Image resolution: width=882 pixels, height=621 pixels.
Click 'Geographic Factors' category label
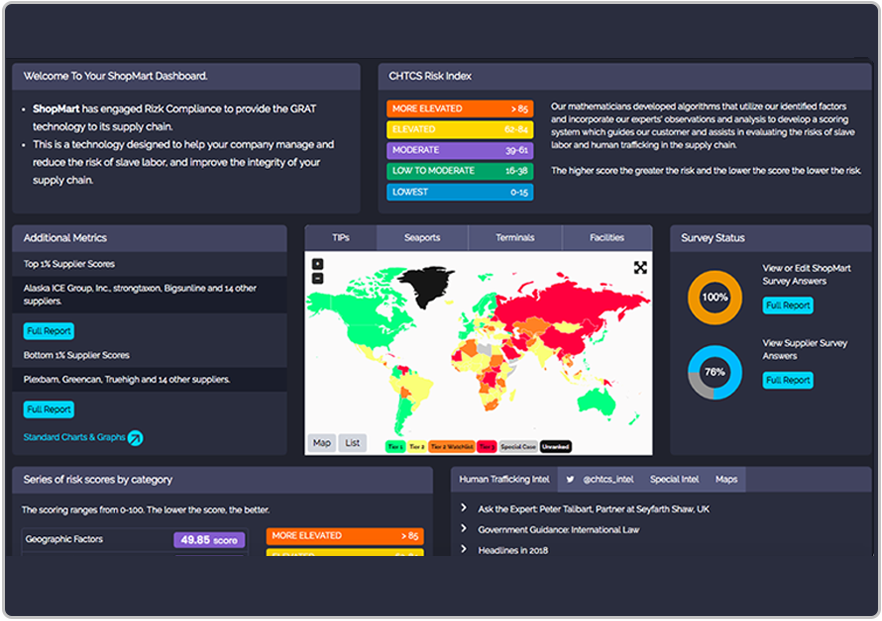[64, 539]
